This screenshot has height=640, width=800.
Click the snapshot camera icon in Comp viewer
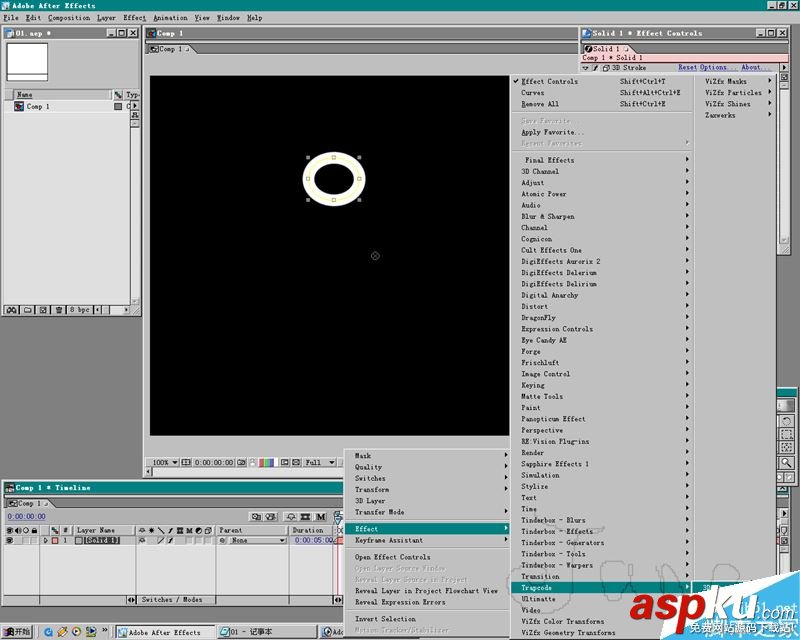pyautogui.click(x=241, y=462)
